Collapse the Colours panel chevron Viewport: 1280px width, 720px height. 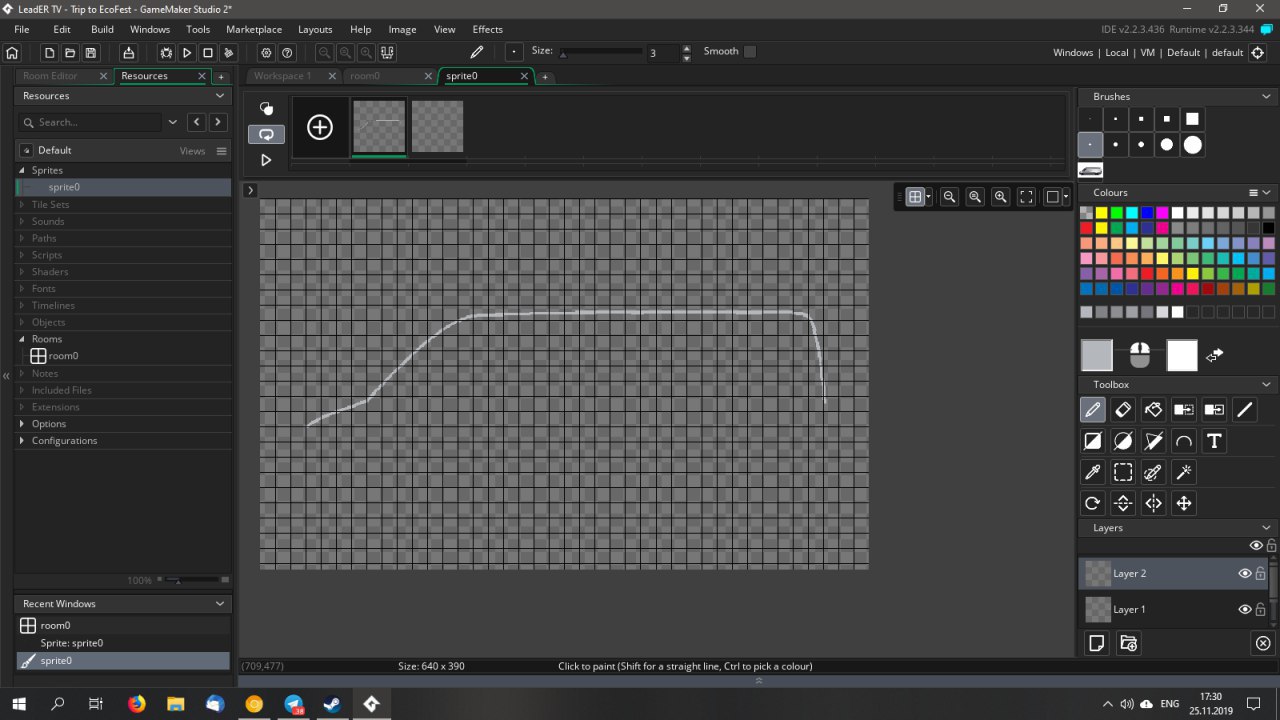pos(1266,193)
